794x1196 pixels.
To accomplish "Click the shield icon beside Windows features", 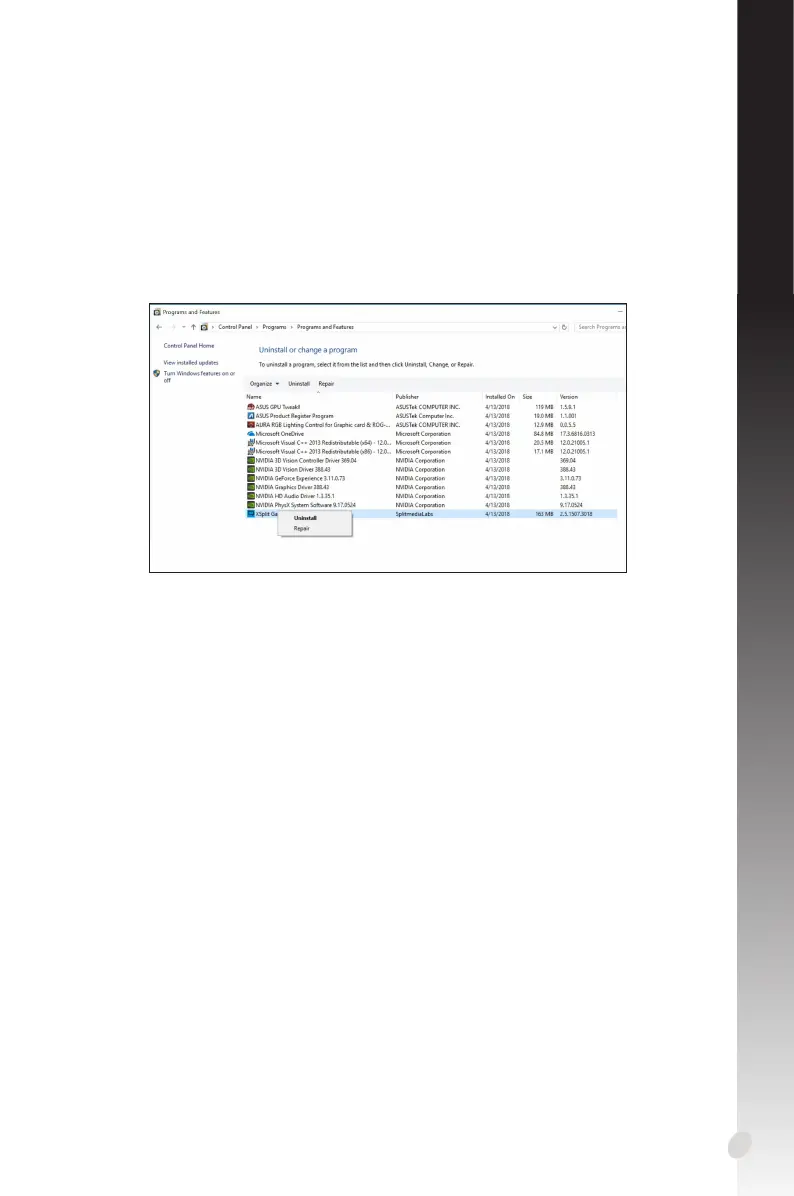I will (157, 374).
